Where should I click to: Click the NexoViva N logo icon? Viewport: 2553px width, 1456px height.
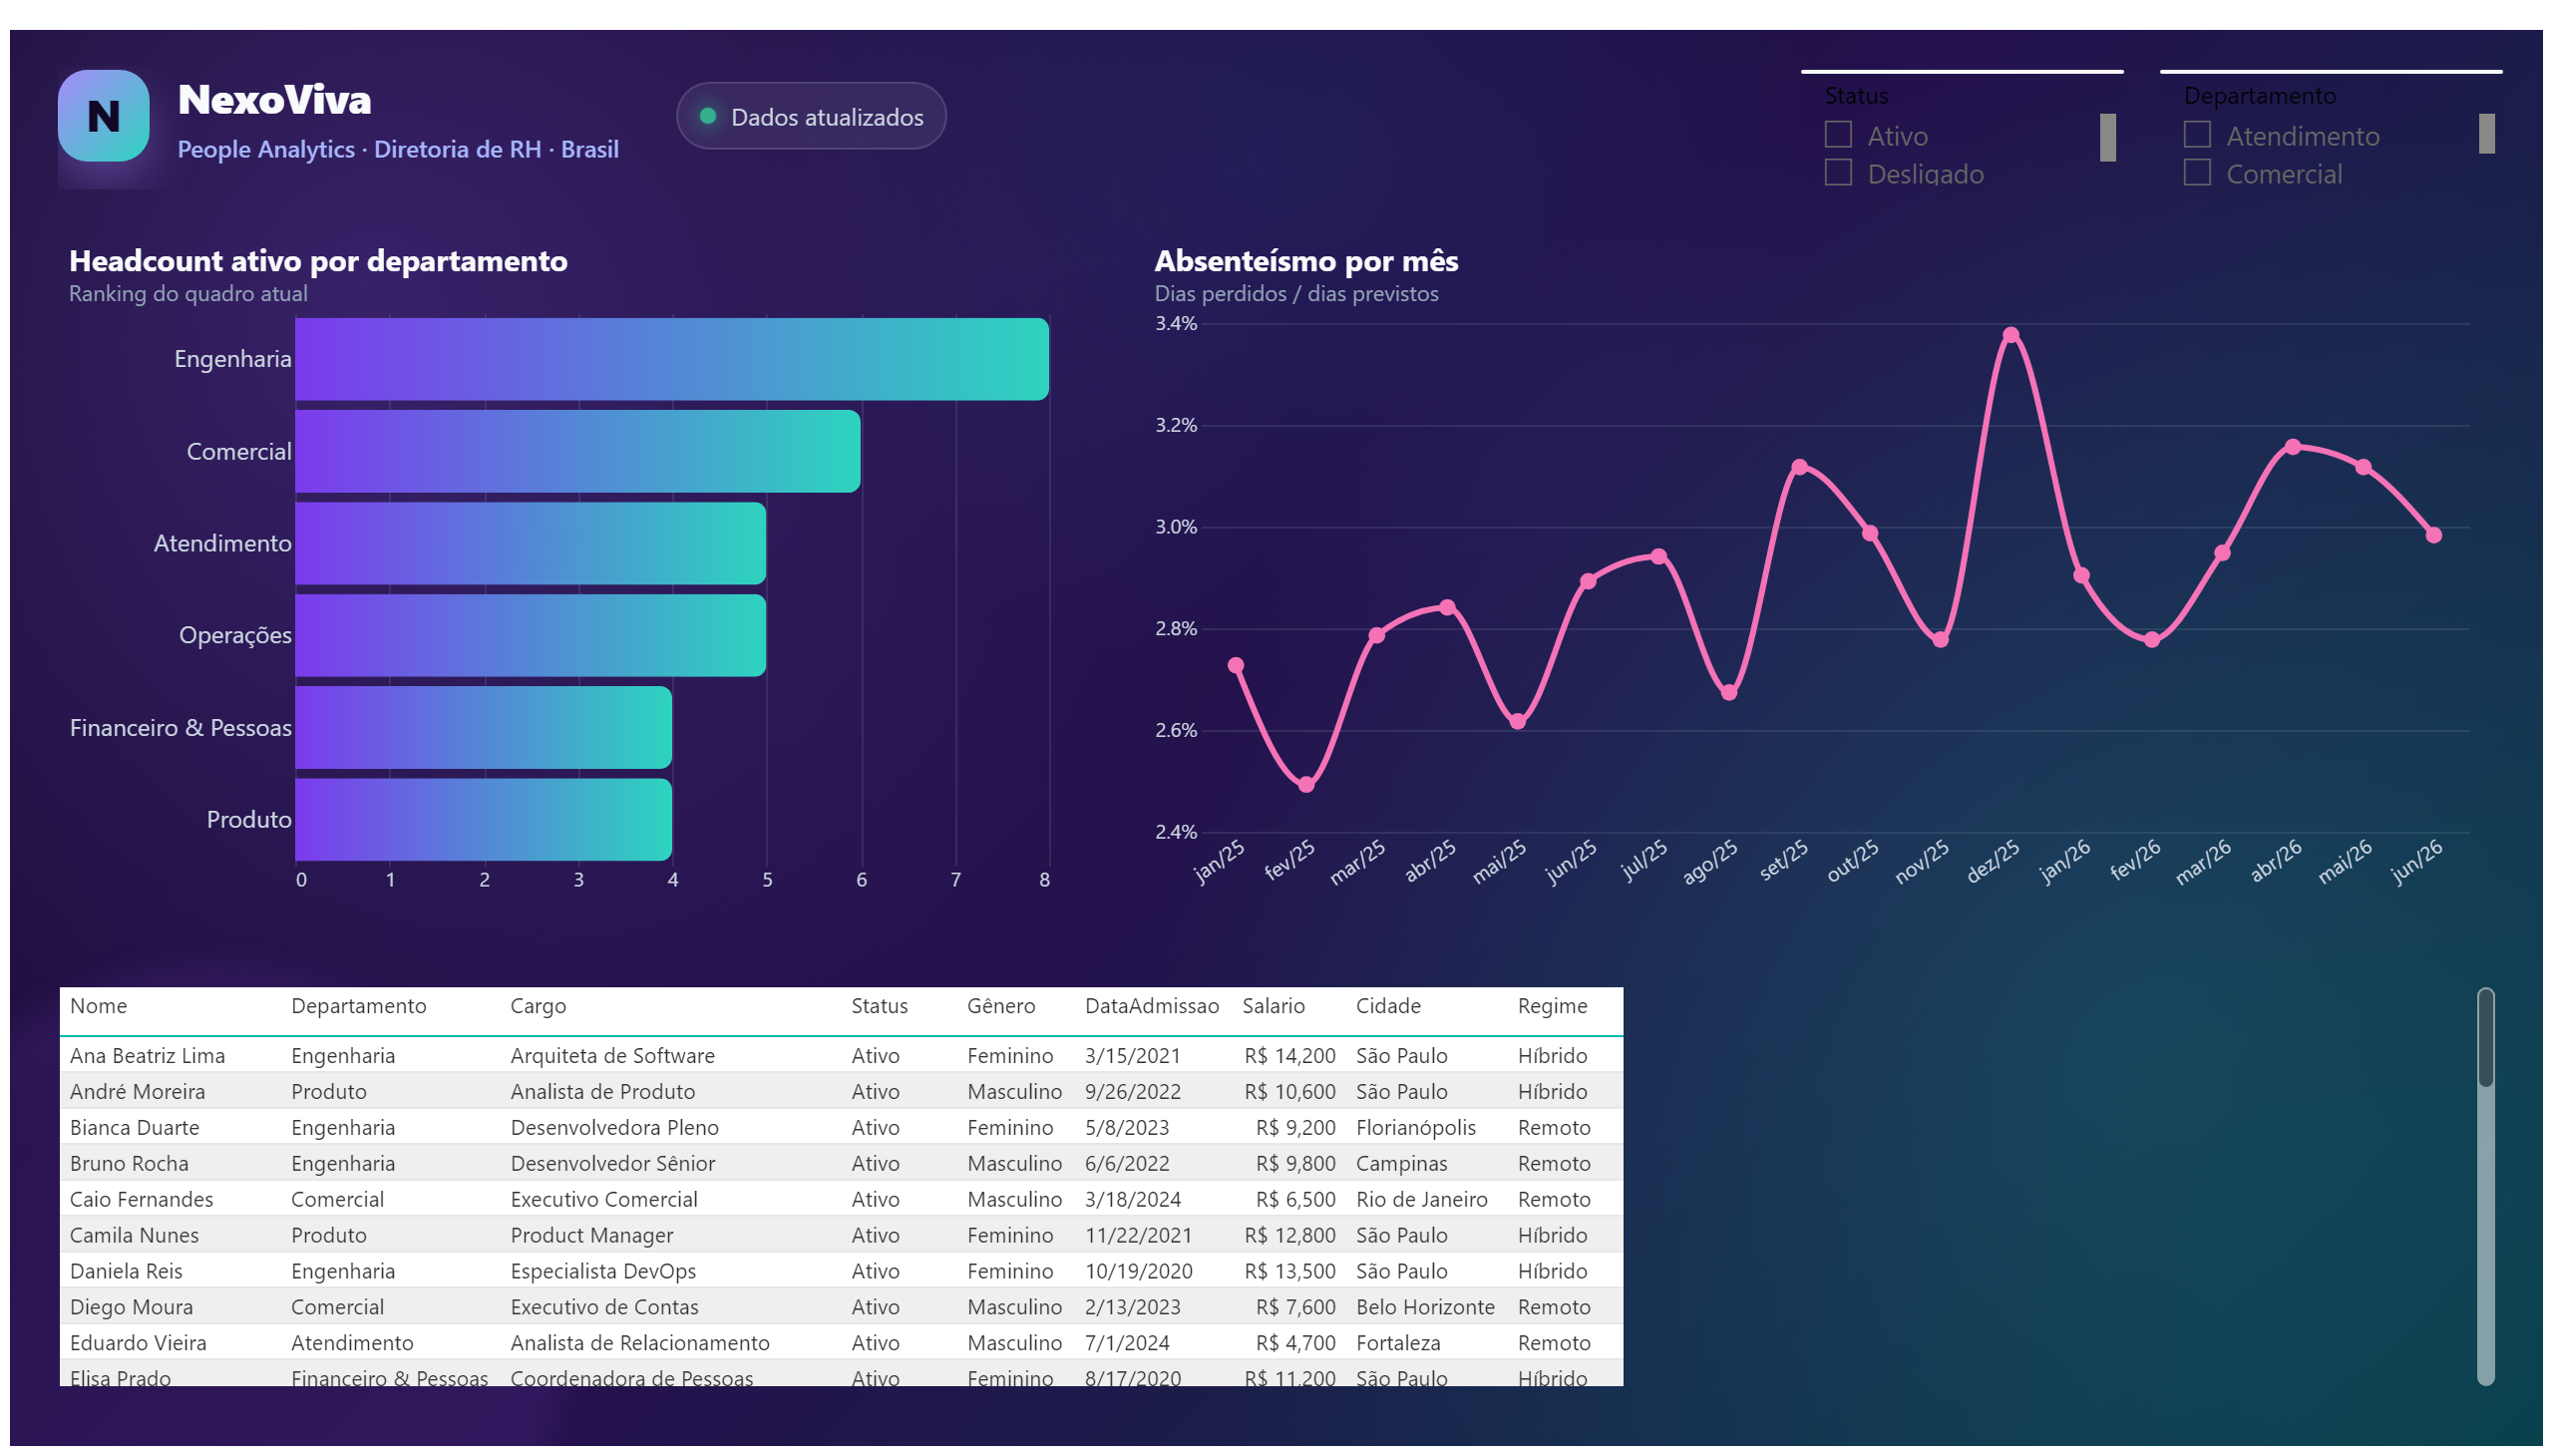[x=103, y=116]
